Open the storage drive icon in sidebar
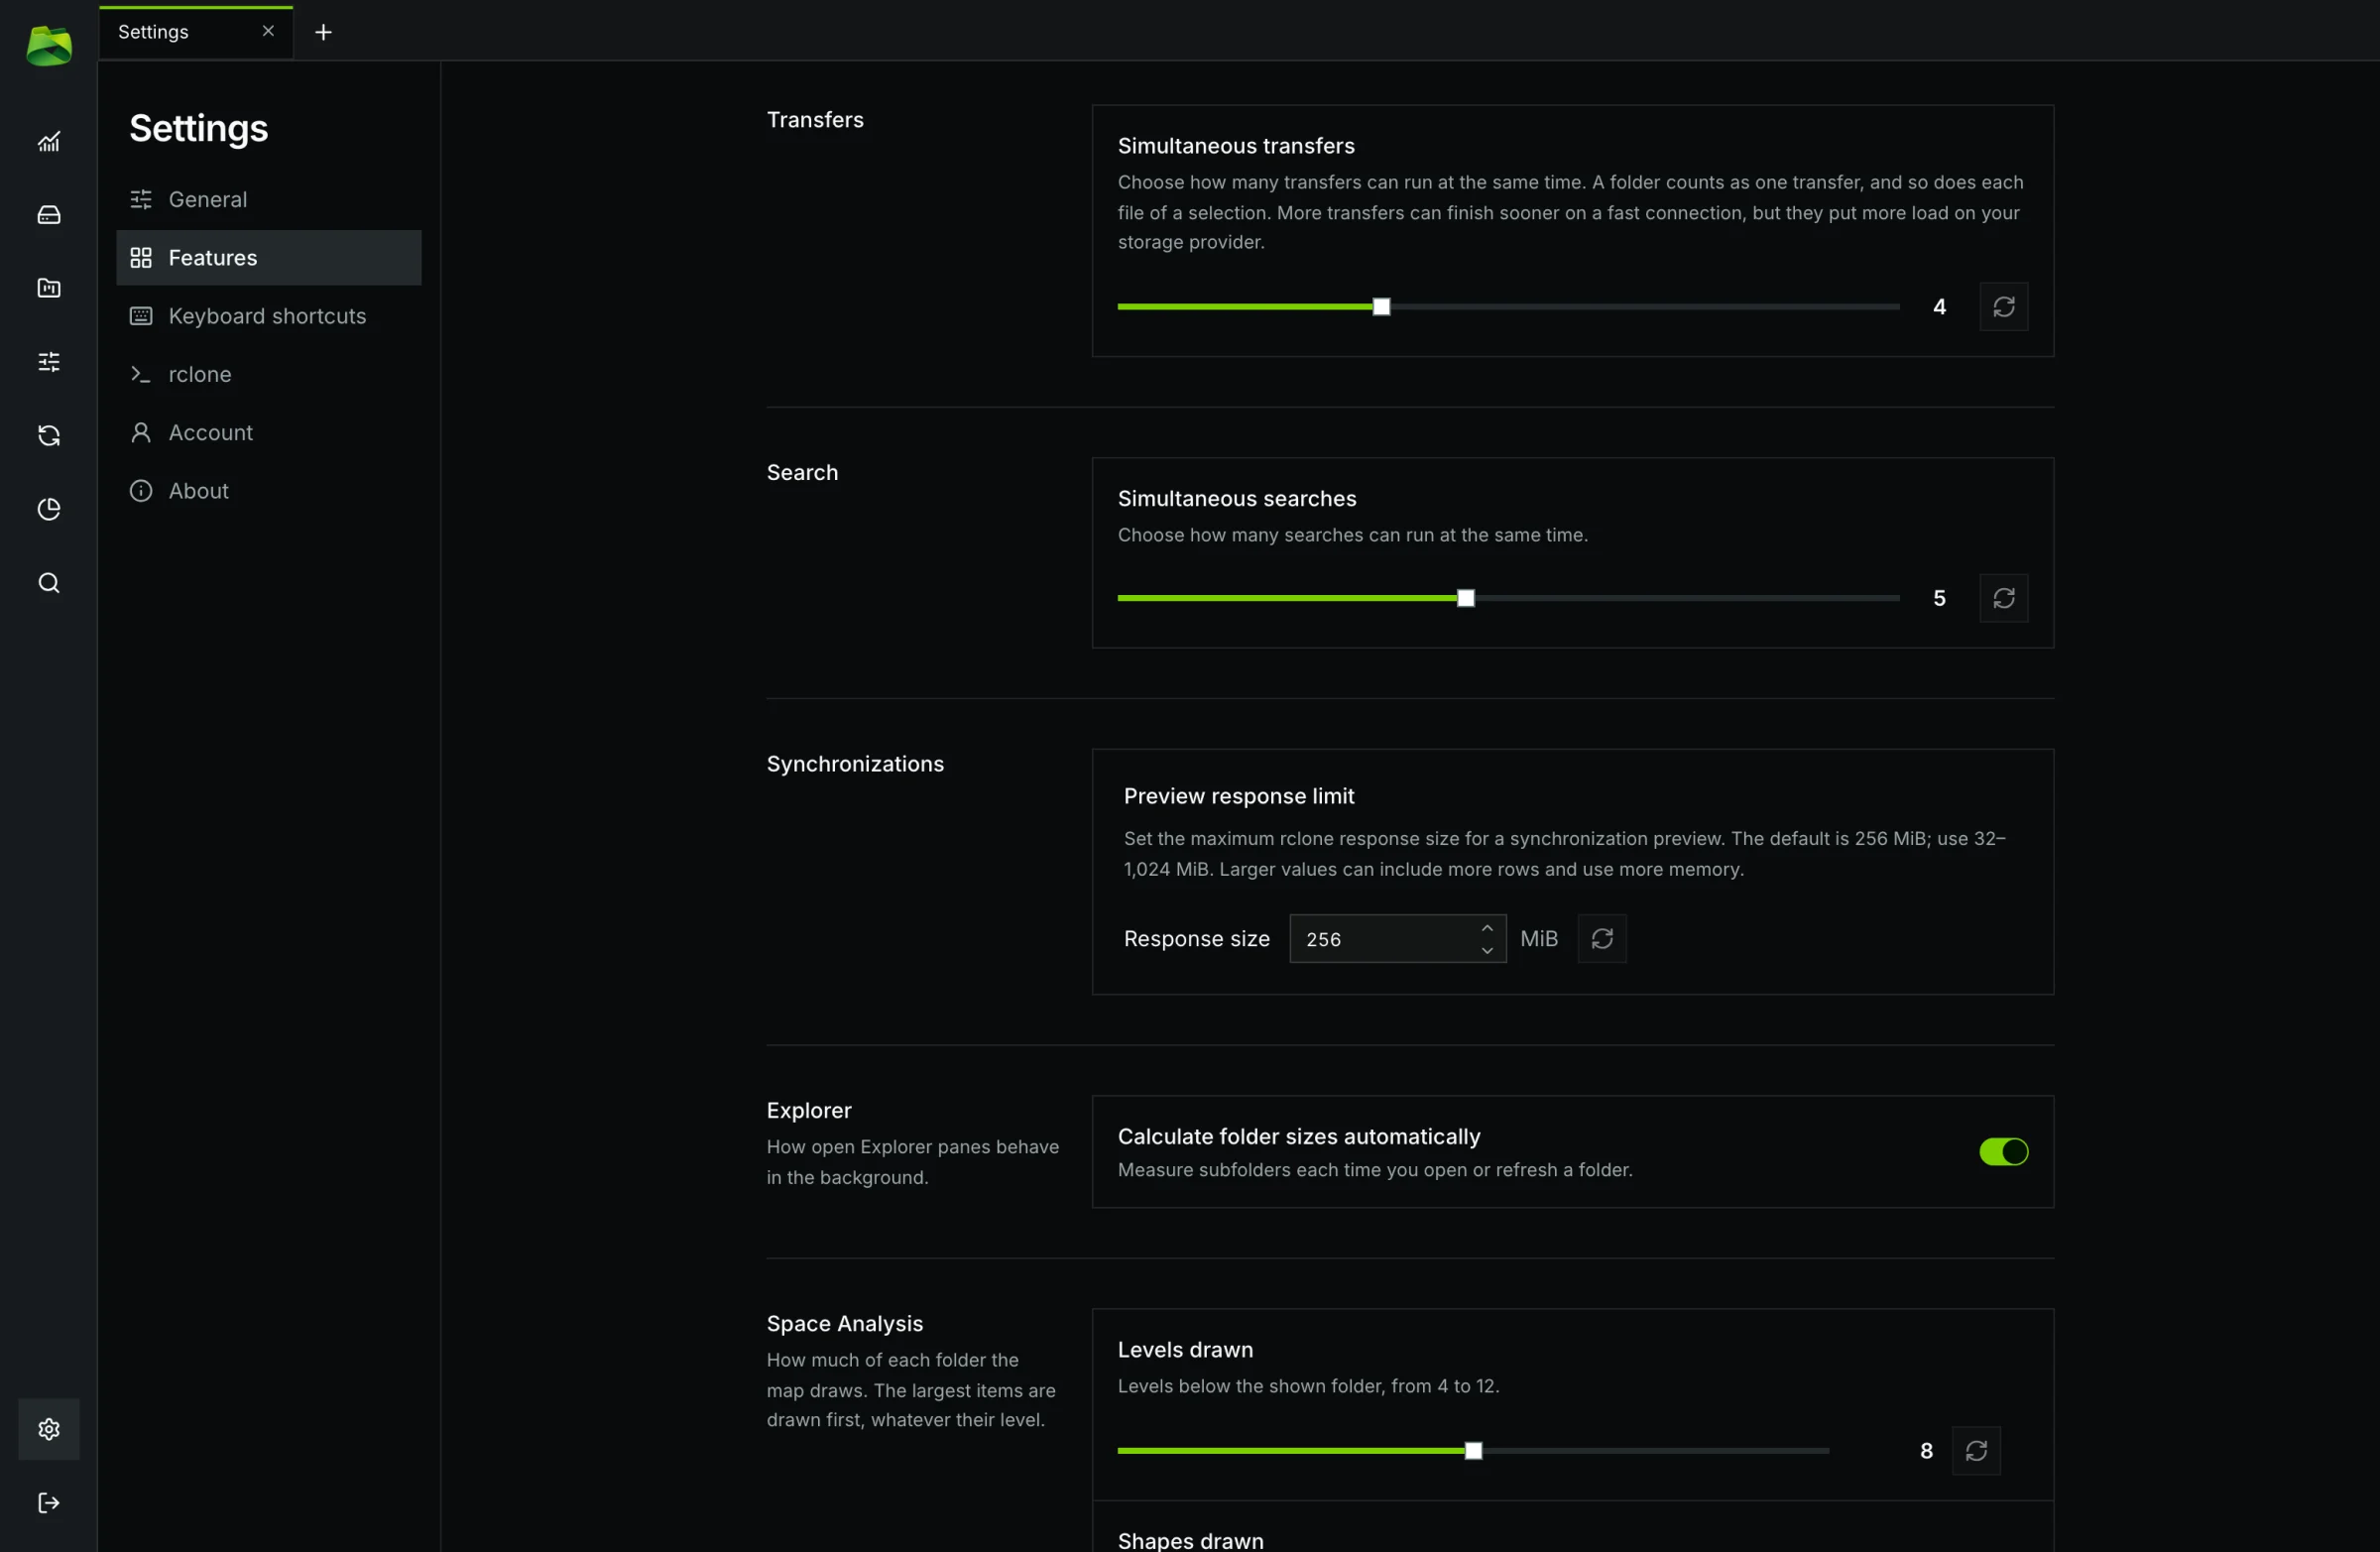The image size is (2380, 1552). click(49, 215)
